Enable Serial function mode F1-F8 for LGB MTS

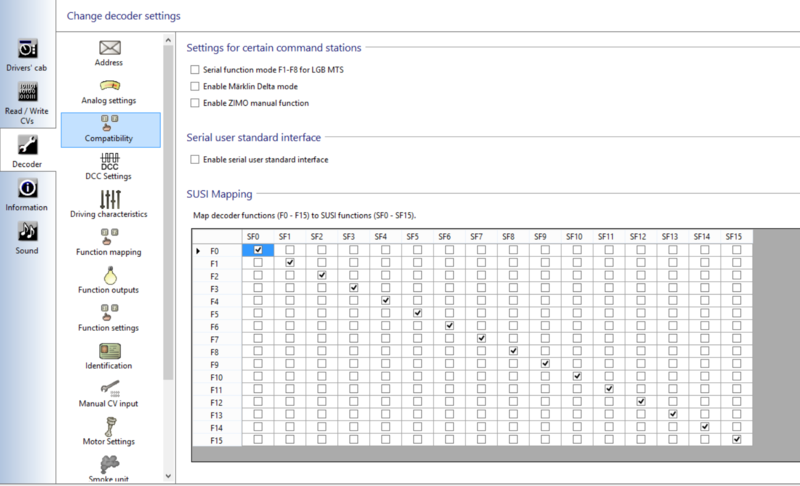click(x=194, y=69)
